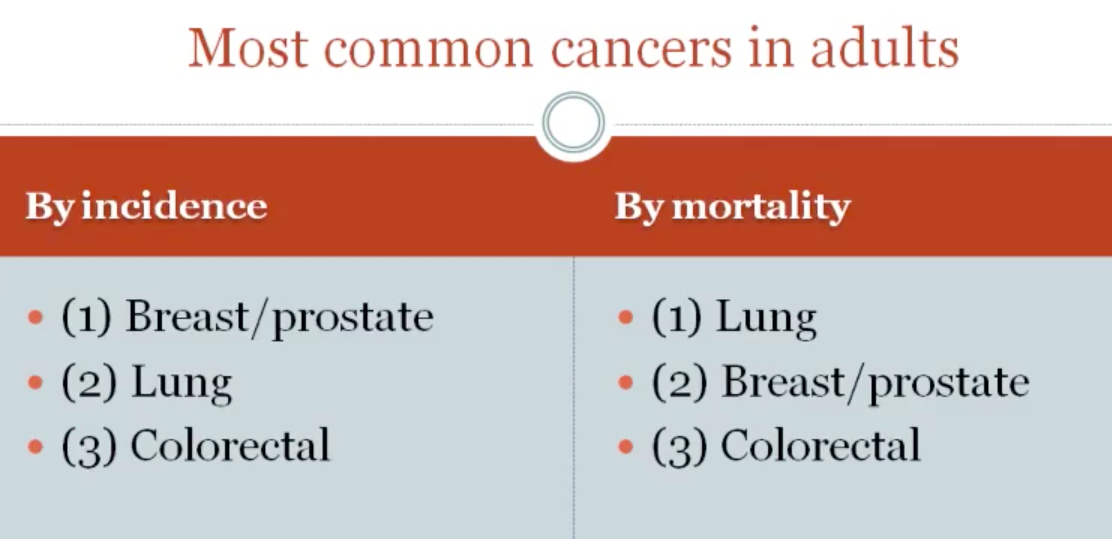Image resolution: width=1112 pixels, height=539 pixels.
Task: Click bullet dot beside incidence '(3) Colorectal'
Action: tap(36, 446)
